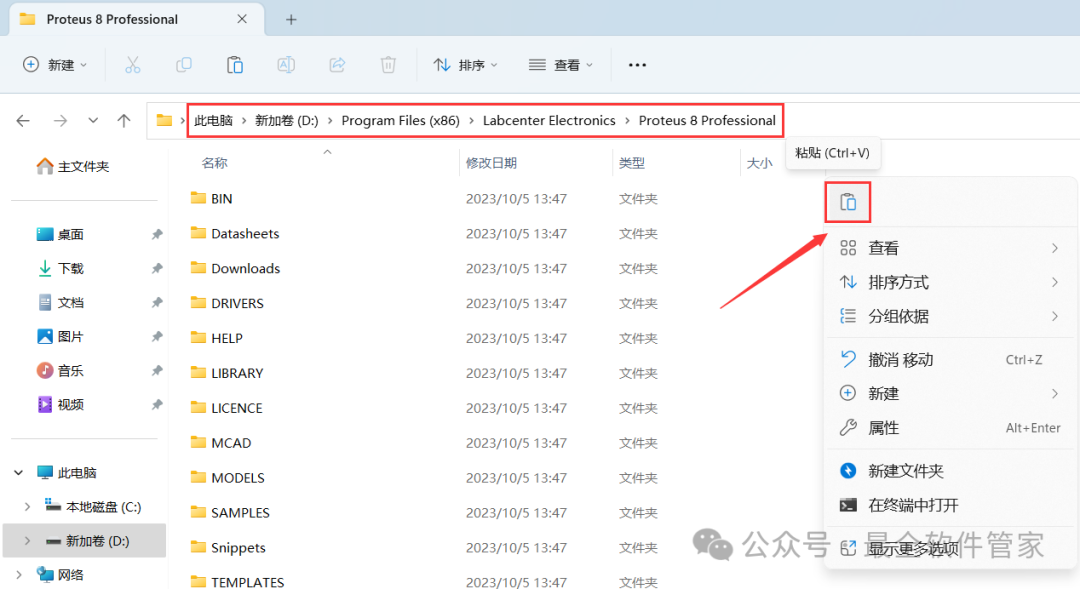Choose 属性 from the context menu

pyautogui.click(x=884, y=427)
